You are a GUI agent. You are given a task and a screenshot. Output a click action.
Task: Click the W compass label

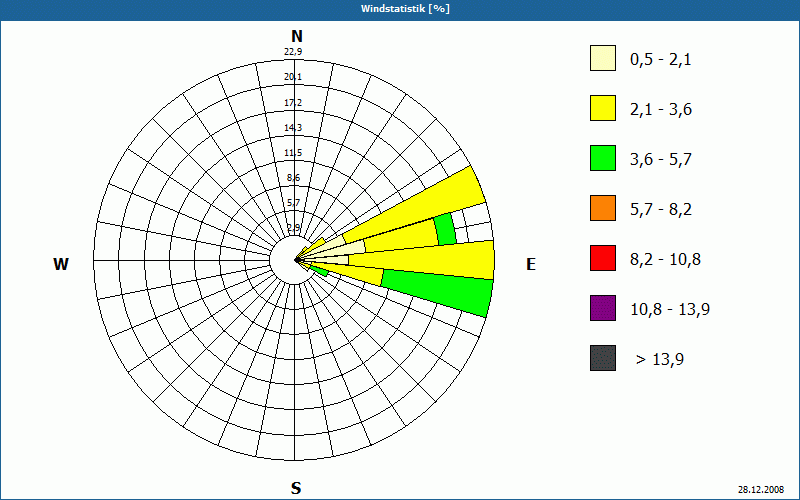point(61,264)
